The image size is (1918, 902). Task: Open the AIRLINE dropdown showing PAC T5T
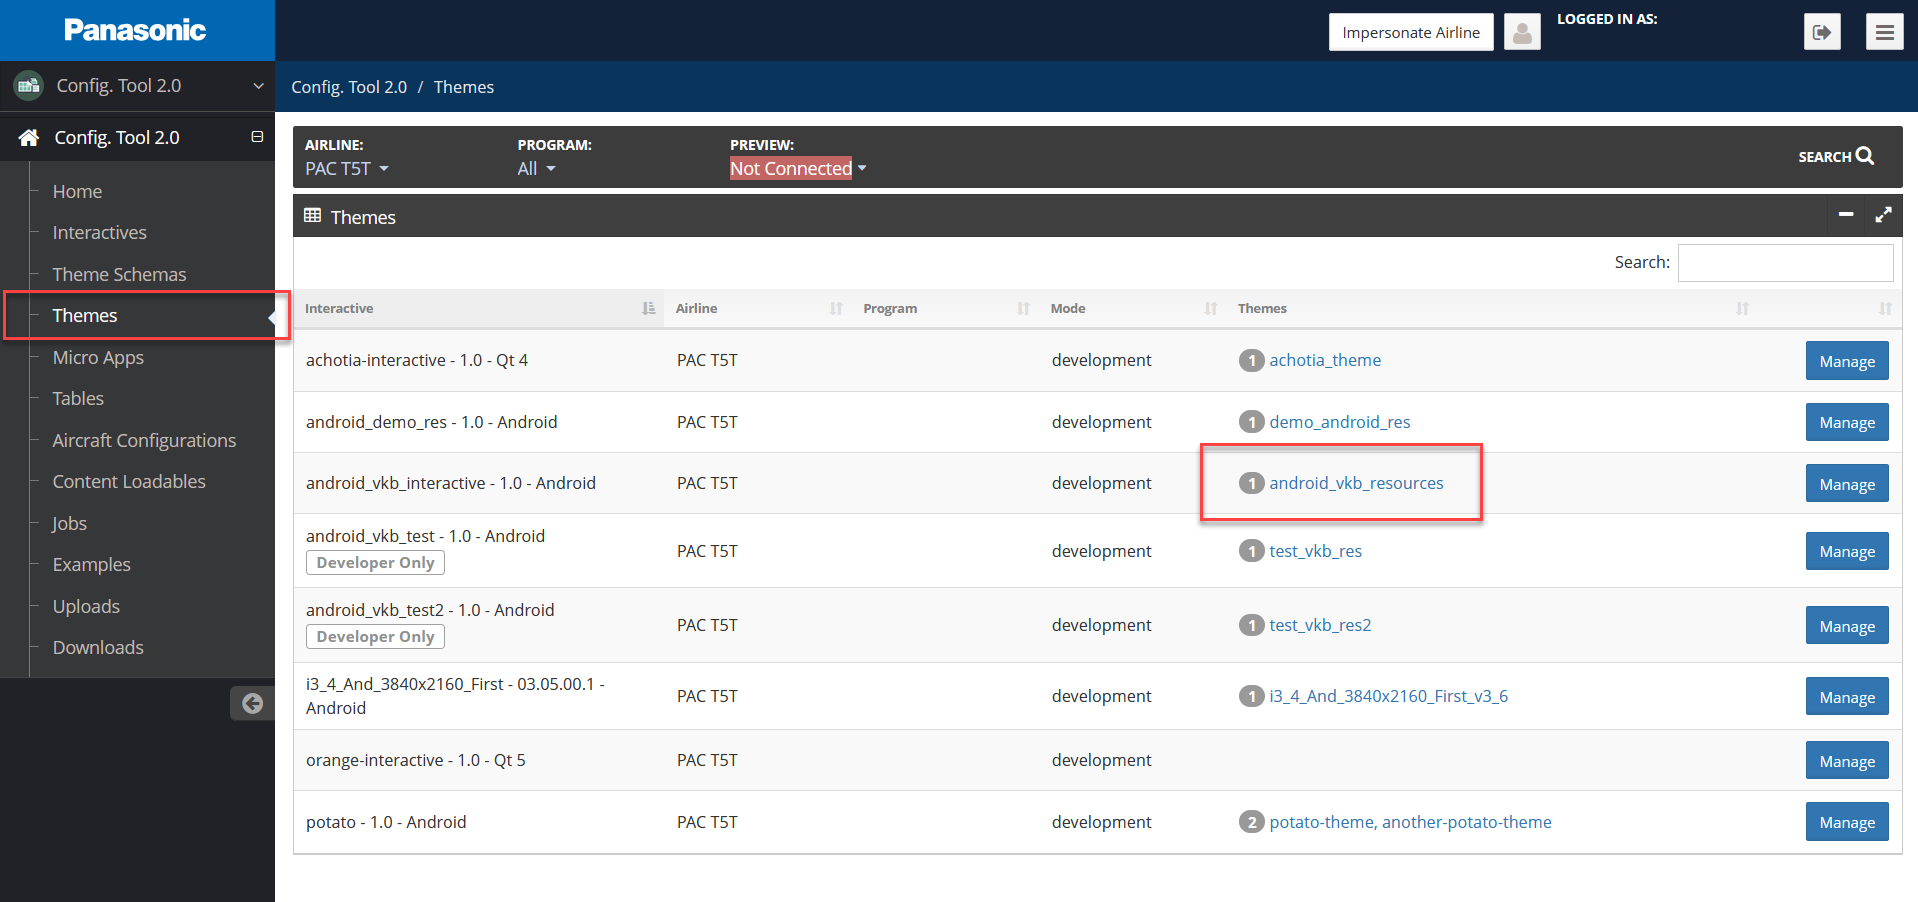(x=346, y=168)
